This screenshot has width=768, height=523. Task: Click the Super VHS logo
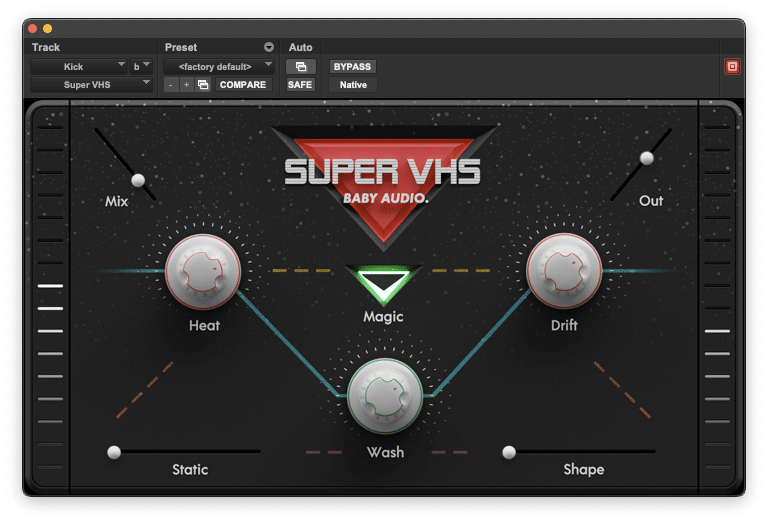coord(383,172)
